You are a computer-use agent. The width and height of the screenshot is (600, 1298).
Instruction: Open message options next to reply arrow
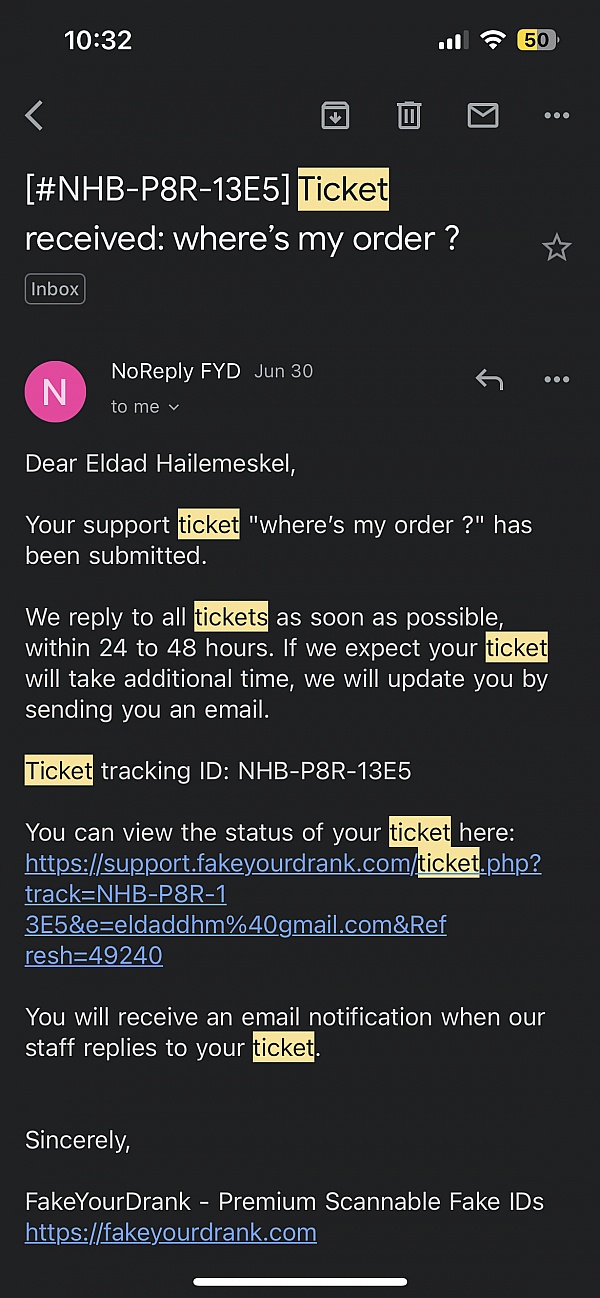pos(556,379)
